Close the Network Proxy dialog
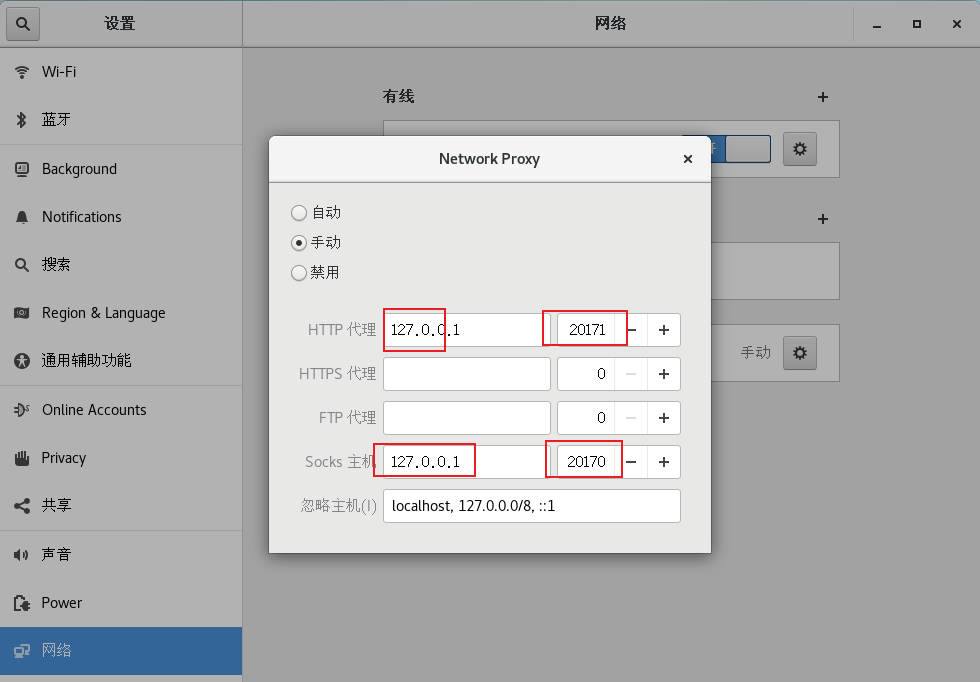The image size is (980, 682). click(688, 159)
